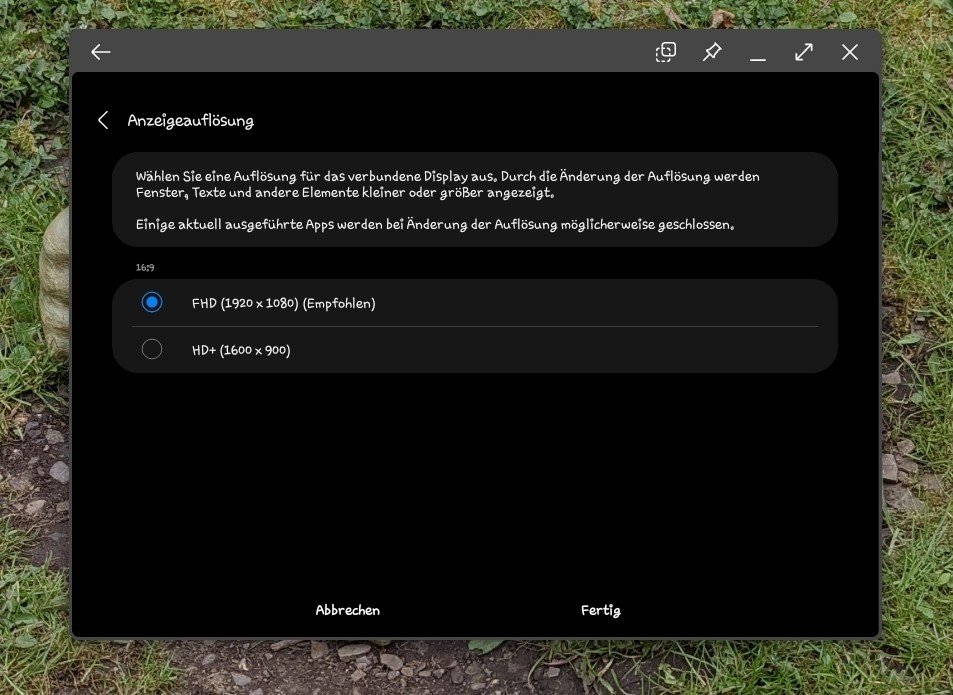Minimize the settings window

pos(757,59)
